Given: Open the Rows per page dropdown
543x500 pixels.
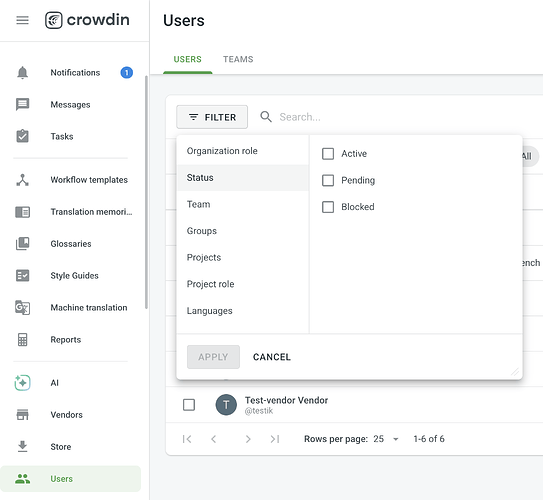Looking at the screenshot, I should [386, 439].
